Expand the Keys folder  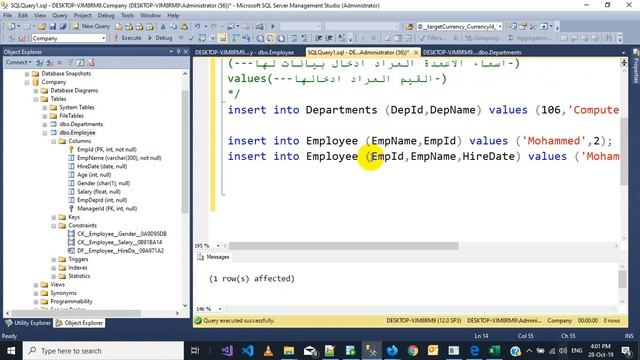54,217
